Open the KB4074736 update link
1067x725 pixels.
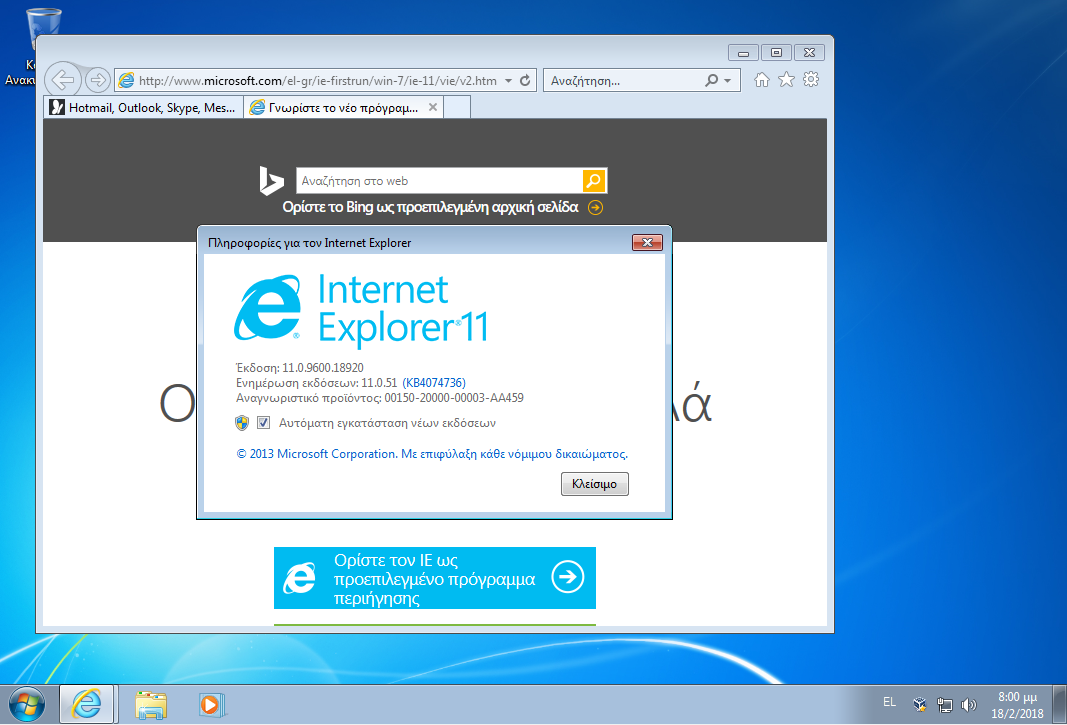click(434, 383)
